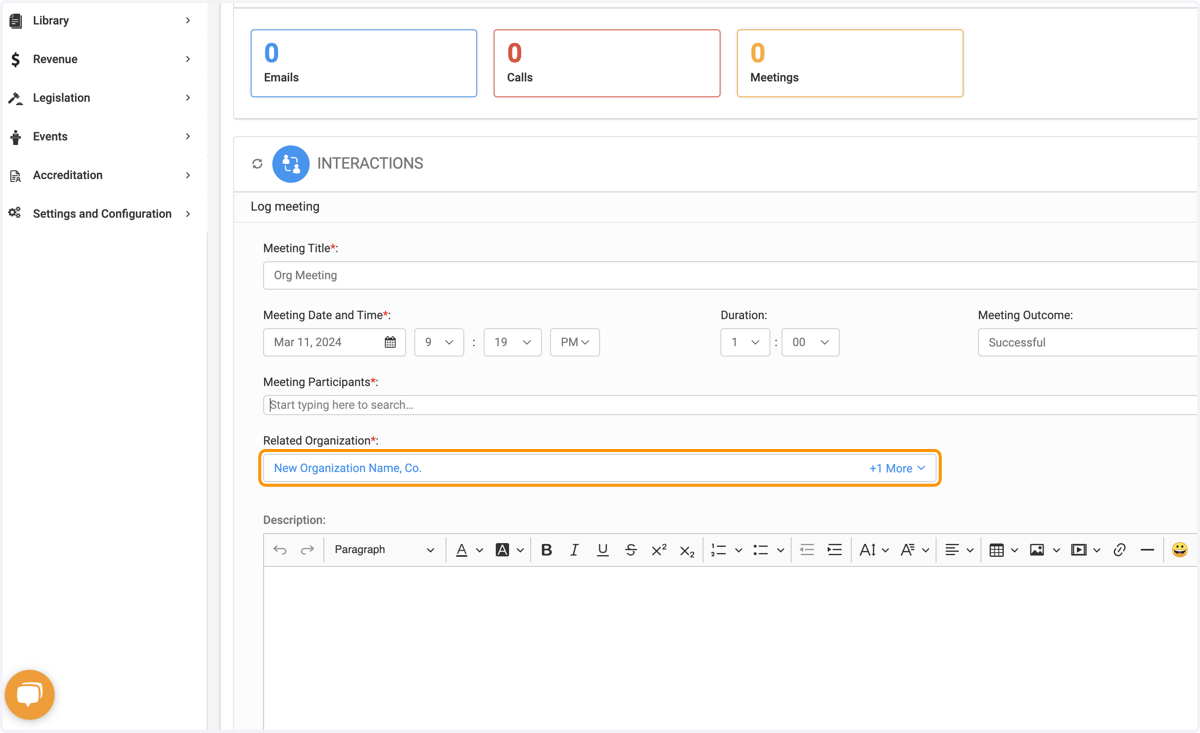Screen dimensions: 1200x733
Task: Toggle bold formatting
Action: point(546,550)
